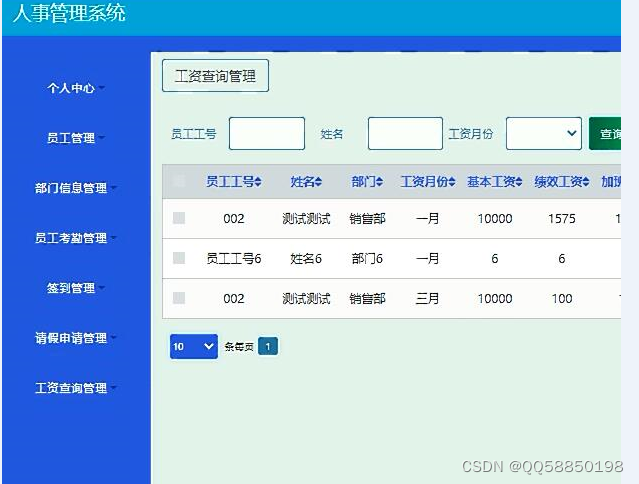639x484 pixels.
Task: Check the row 002 一月 checkbox
Action: click(179, 218)
